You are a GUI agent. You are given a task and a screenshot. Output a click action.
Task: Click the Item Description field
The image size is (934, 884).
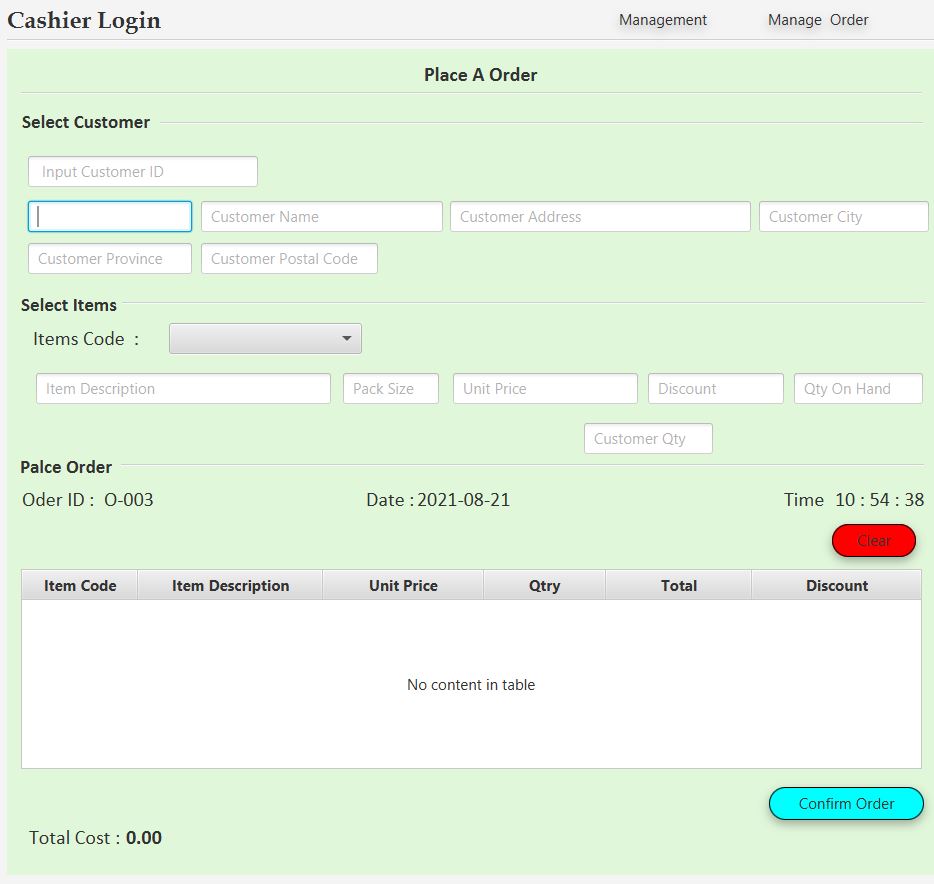pyautogui.click(x=183, y=388)
